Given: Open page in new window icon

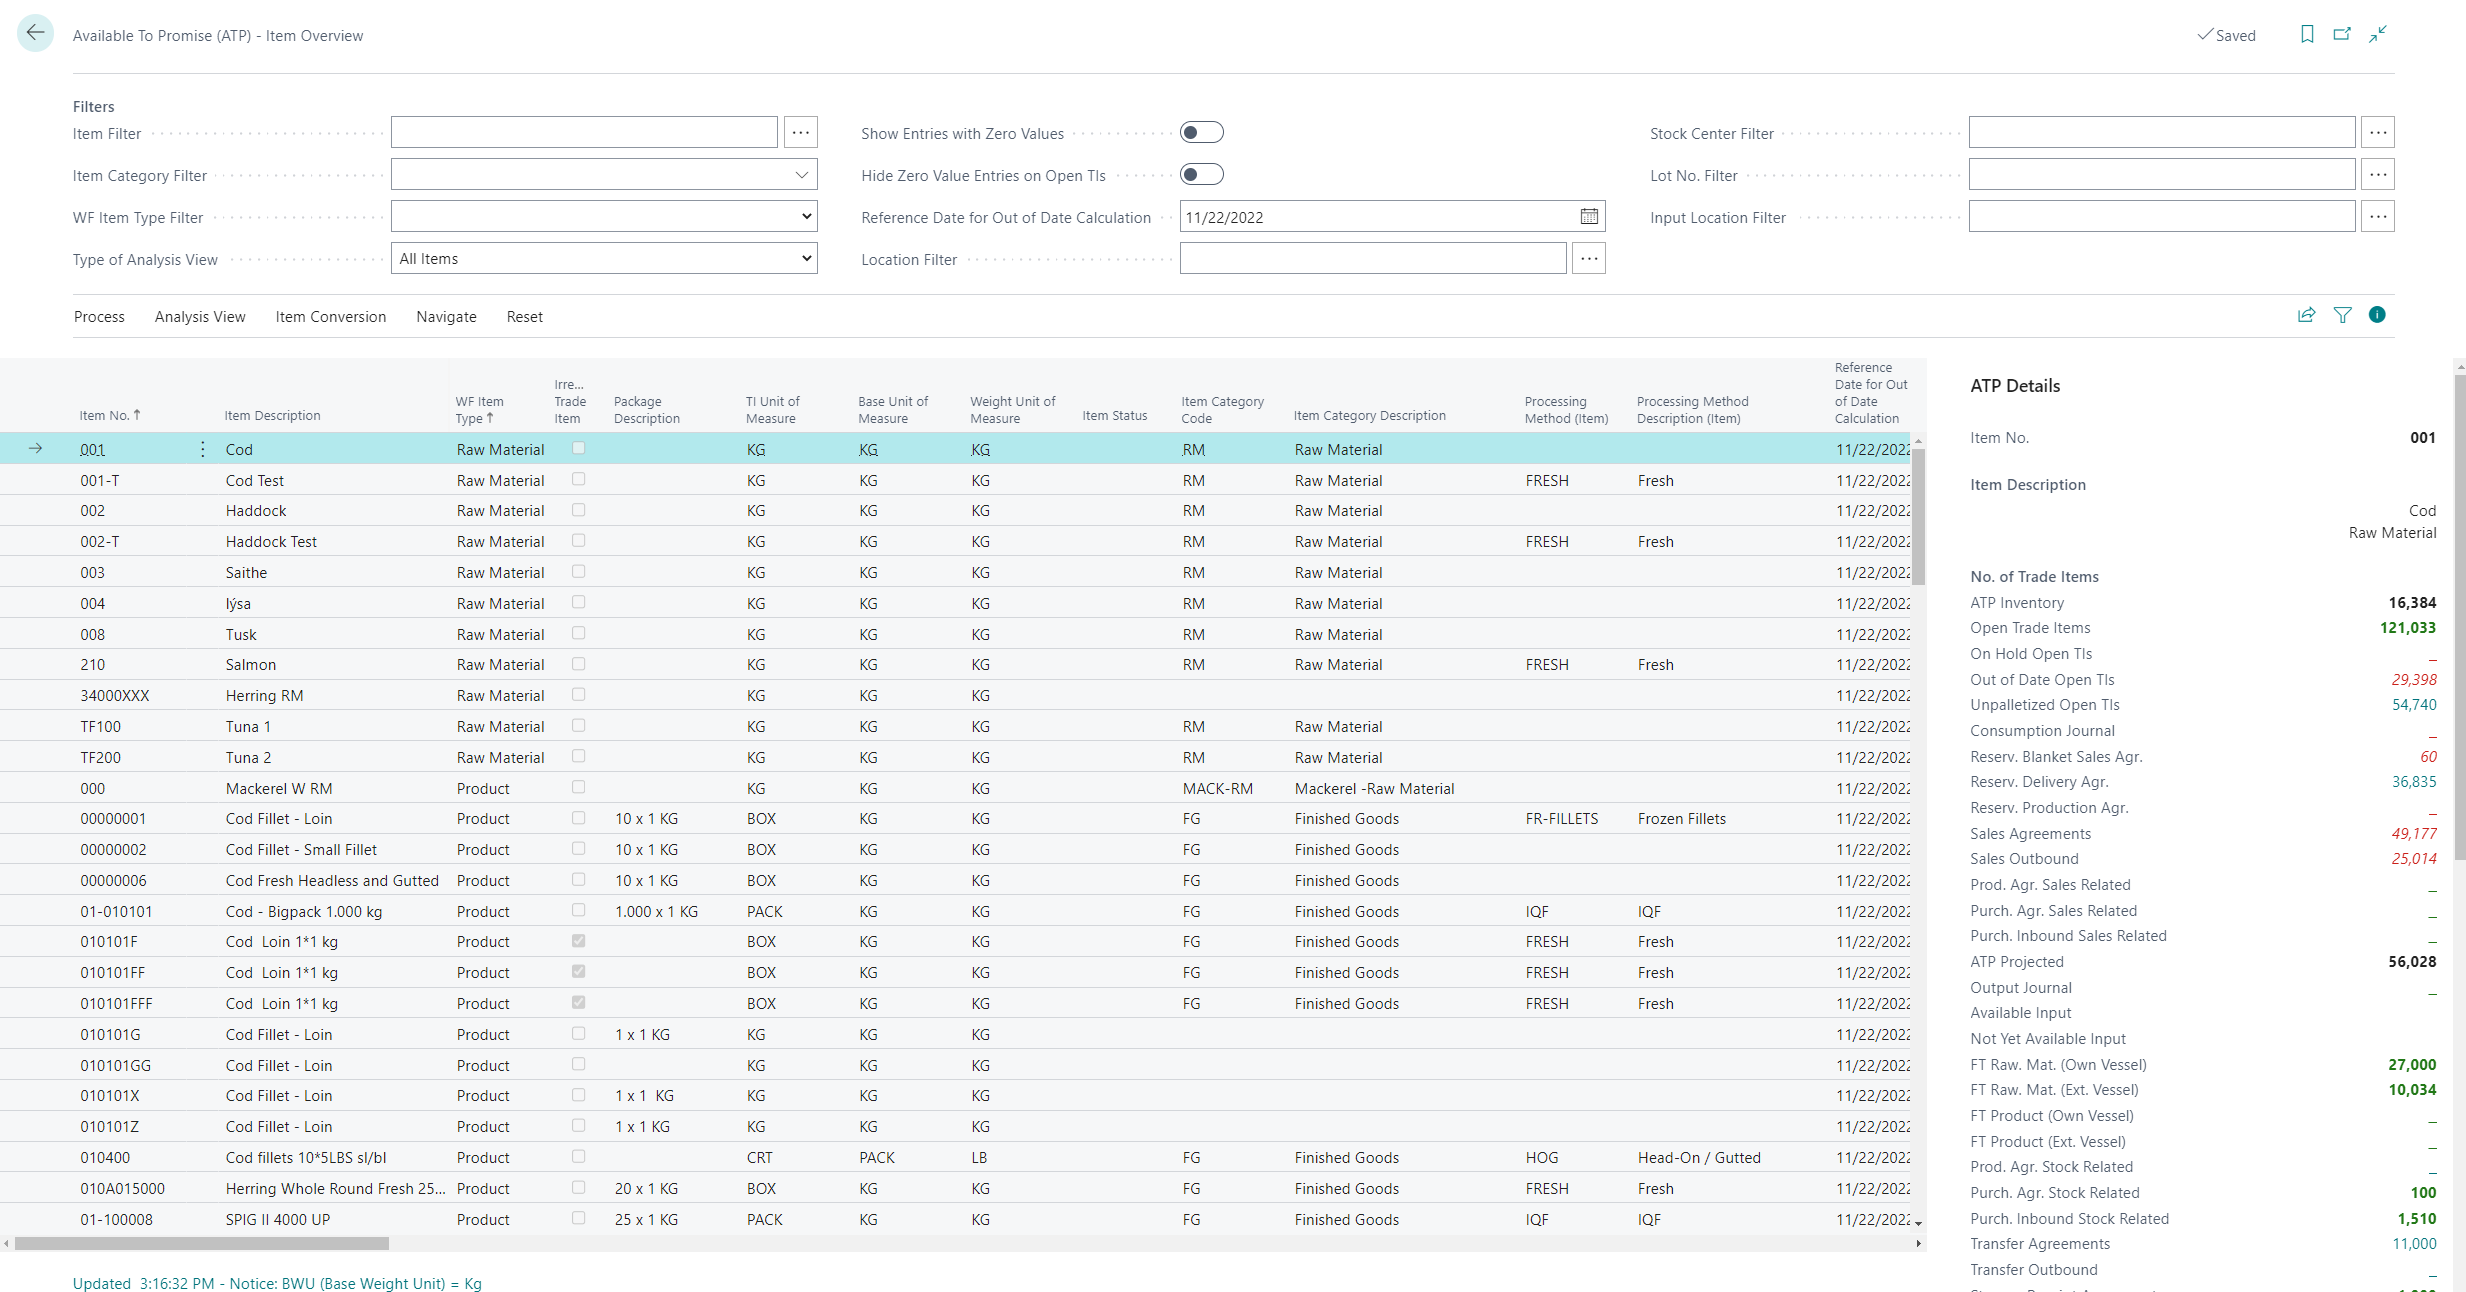Looking at the screenshot, I should [x=2342, y=34].
